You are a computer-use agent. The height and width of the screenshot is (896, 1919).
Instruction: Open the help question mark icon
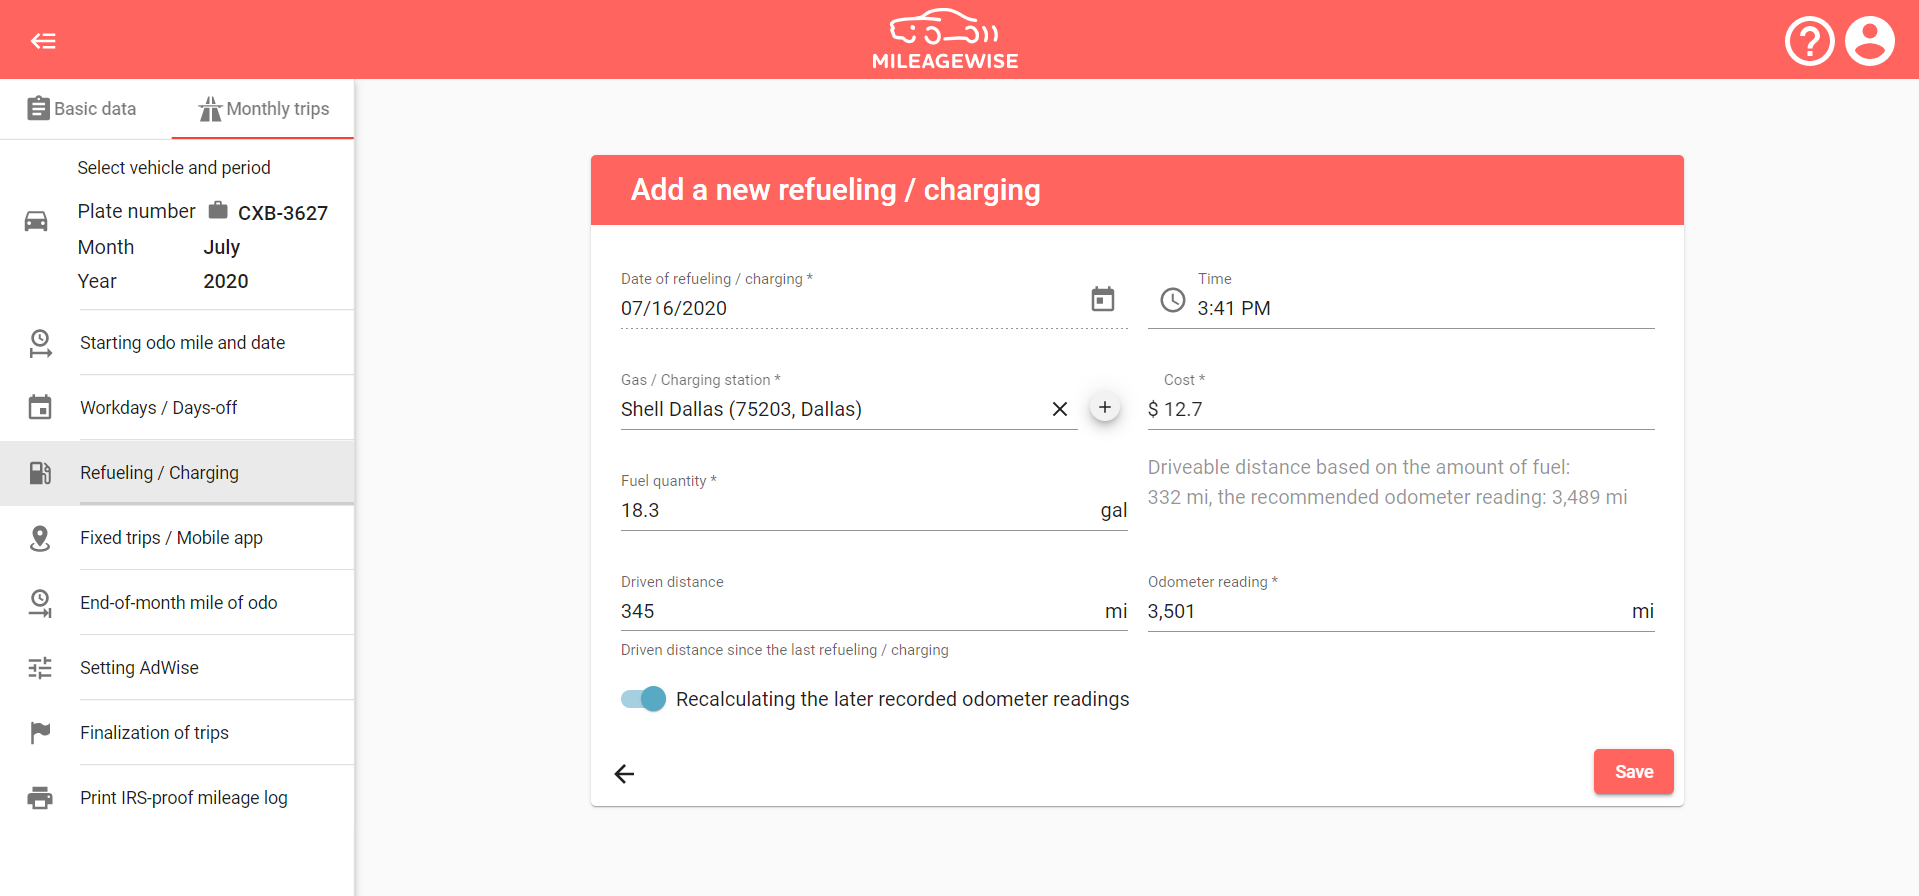coord(1809,41)
